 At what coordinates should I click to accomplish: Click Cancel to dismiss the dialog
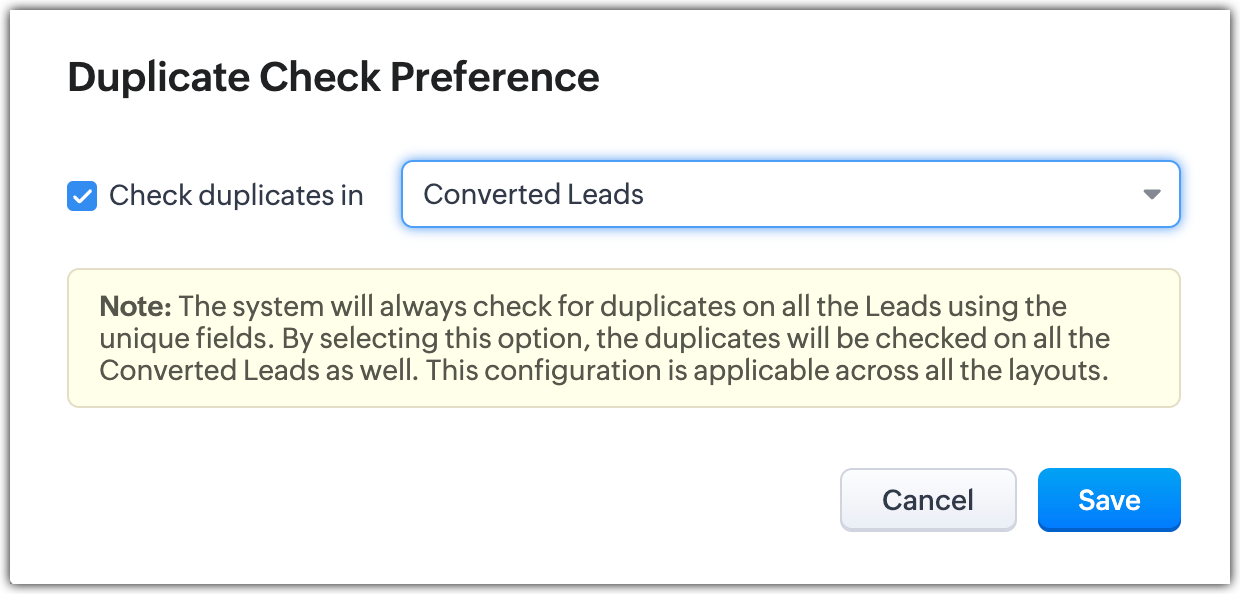tap(927, 499)
